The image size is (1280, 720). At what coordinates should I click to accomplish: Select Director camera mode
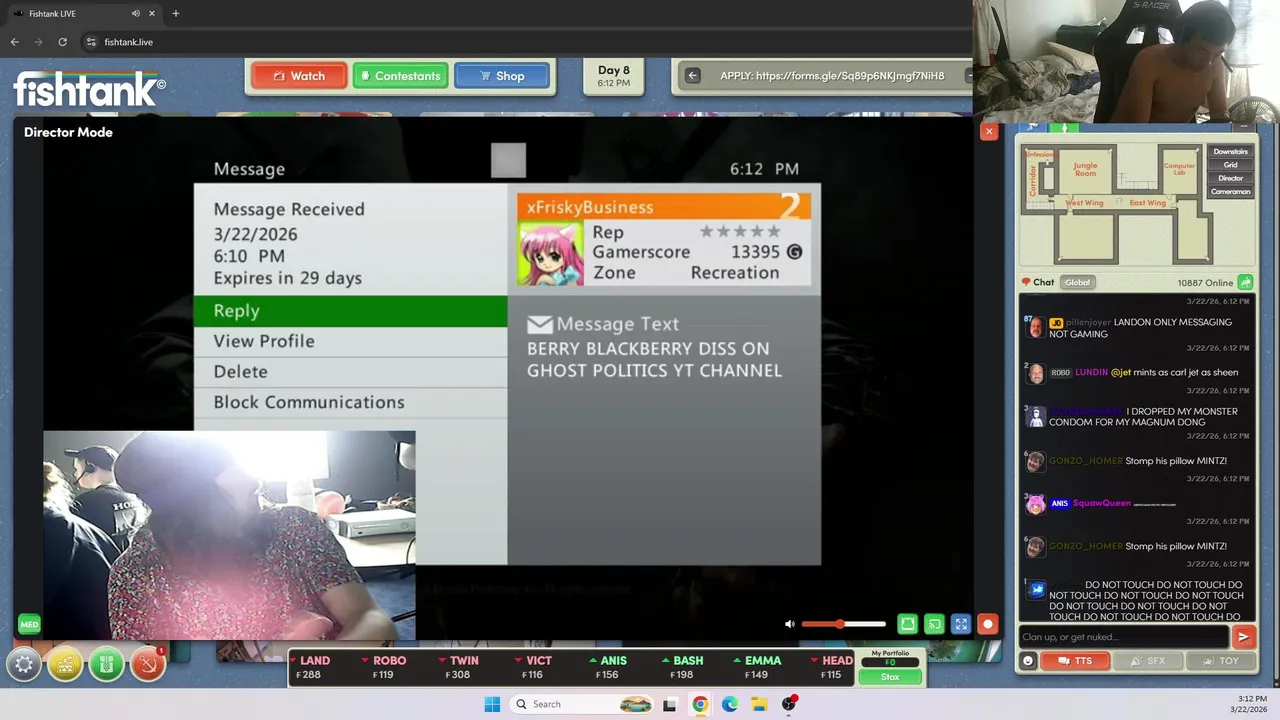click(x=1230, y=178)
